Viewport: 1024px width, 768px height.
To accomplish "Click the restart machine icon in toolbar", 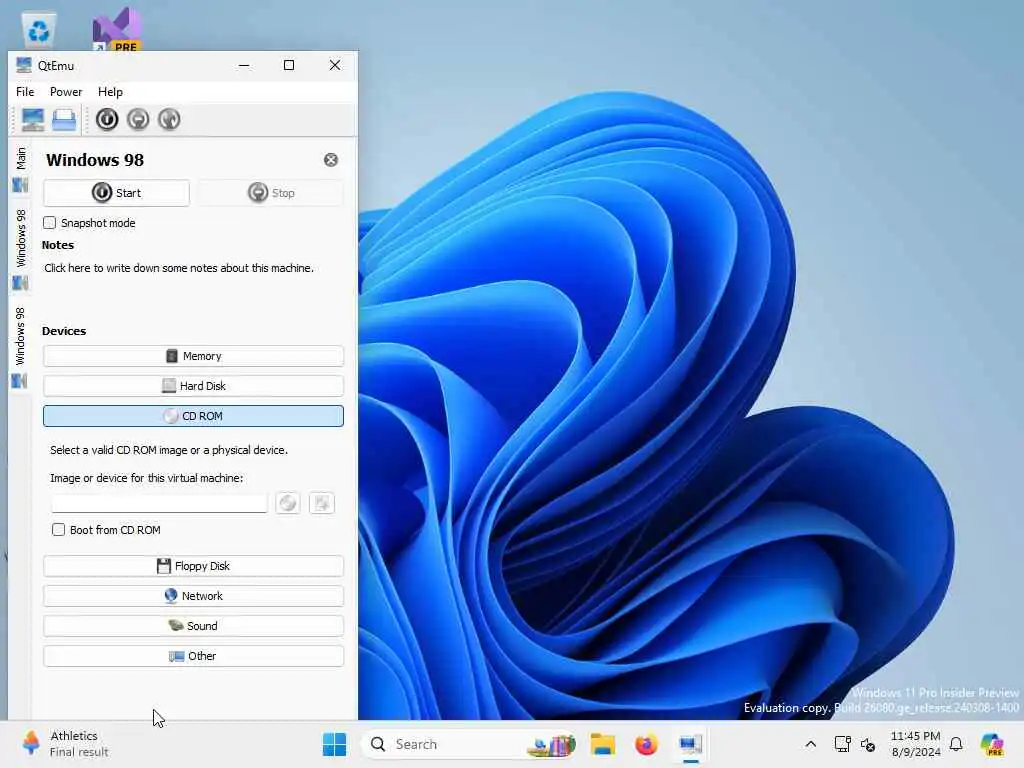I will [169, 120].
